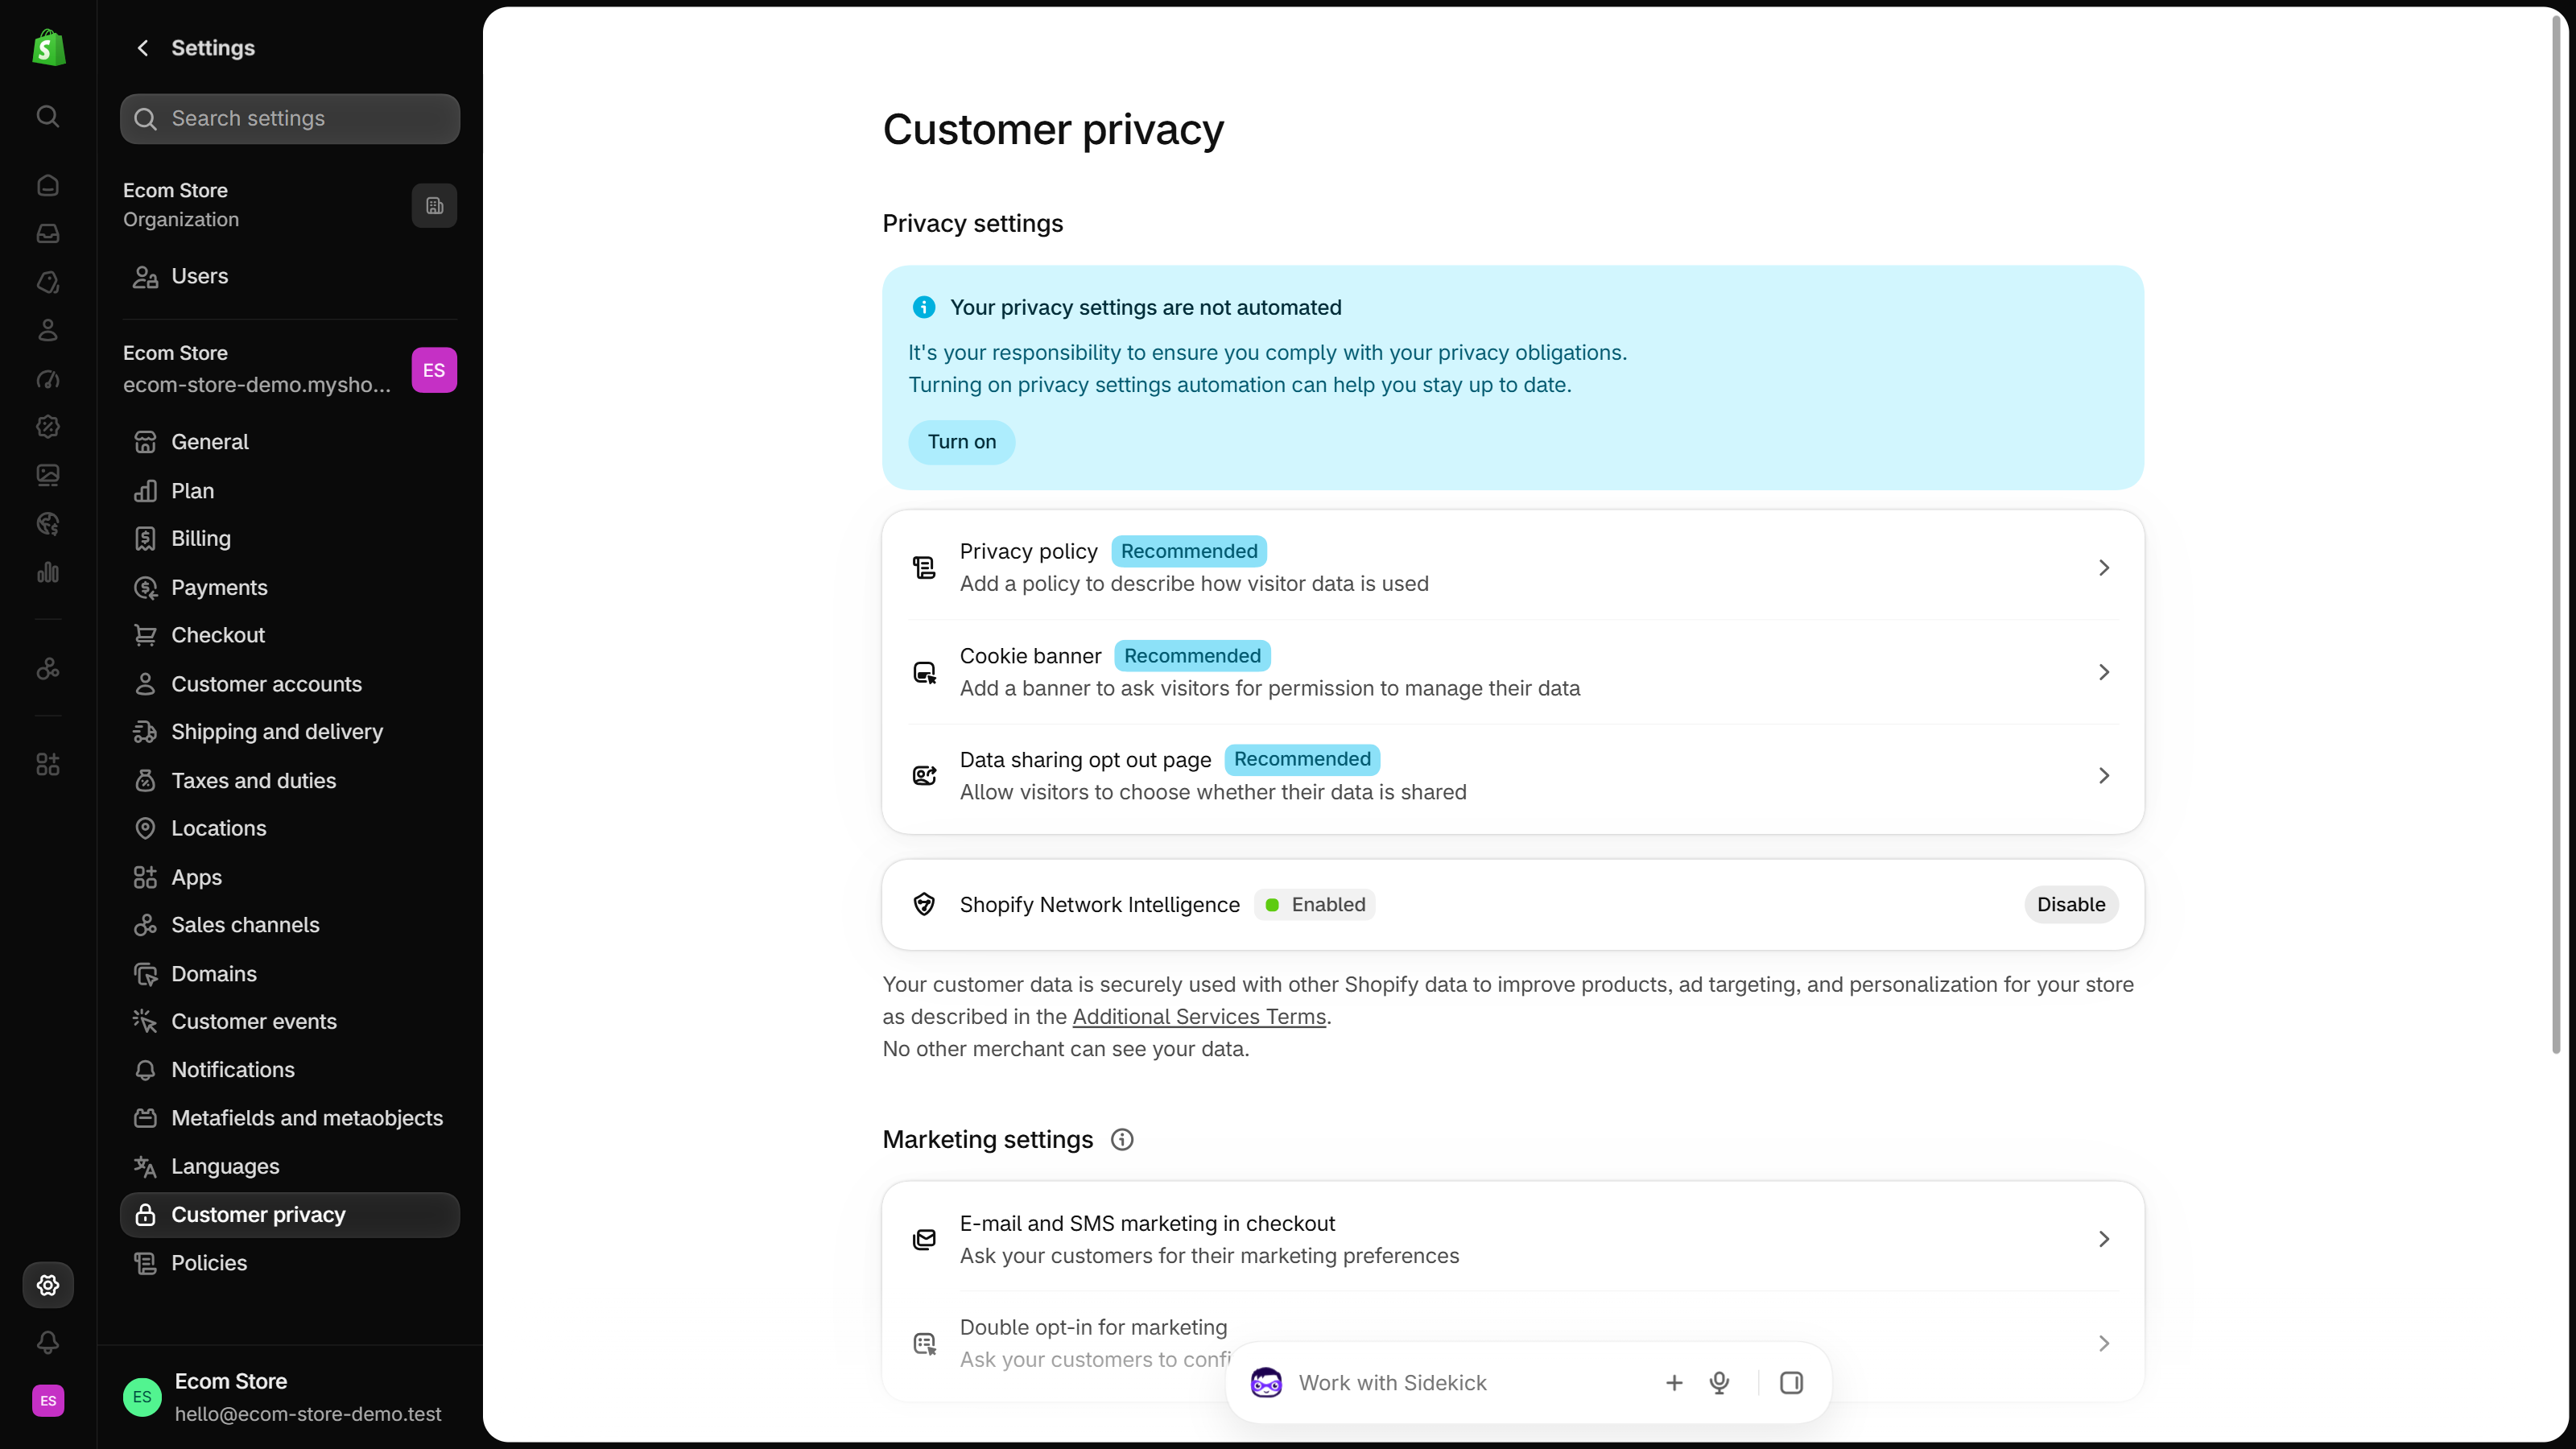Viewport: 2576px width, 1449px height.
Task: Open Apps grid-plus icon in rail
Action: [48, 765]
